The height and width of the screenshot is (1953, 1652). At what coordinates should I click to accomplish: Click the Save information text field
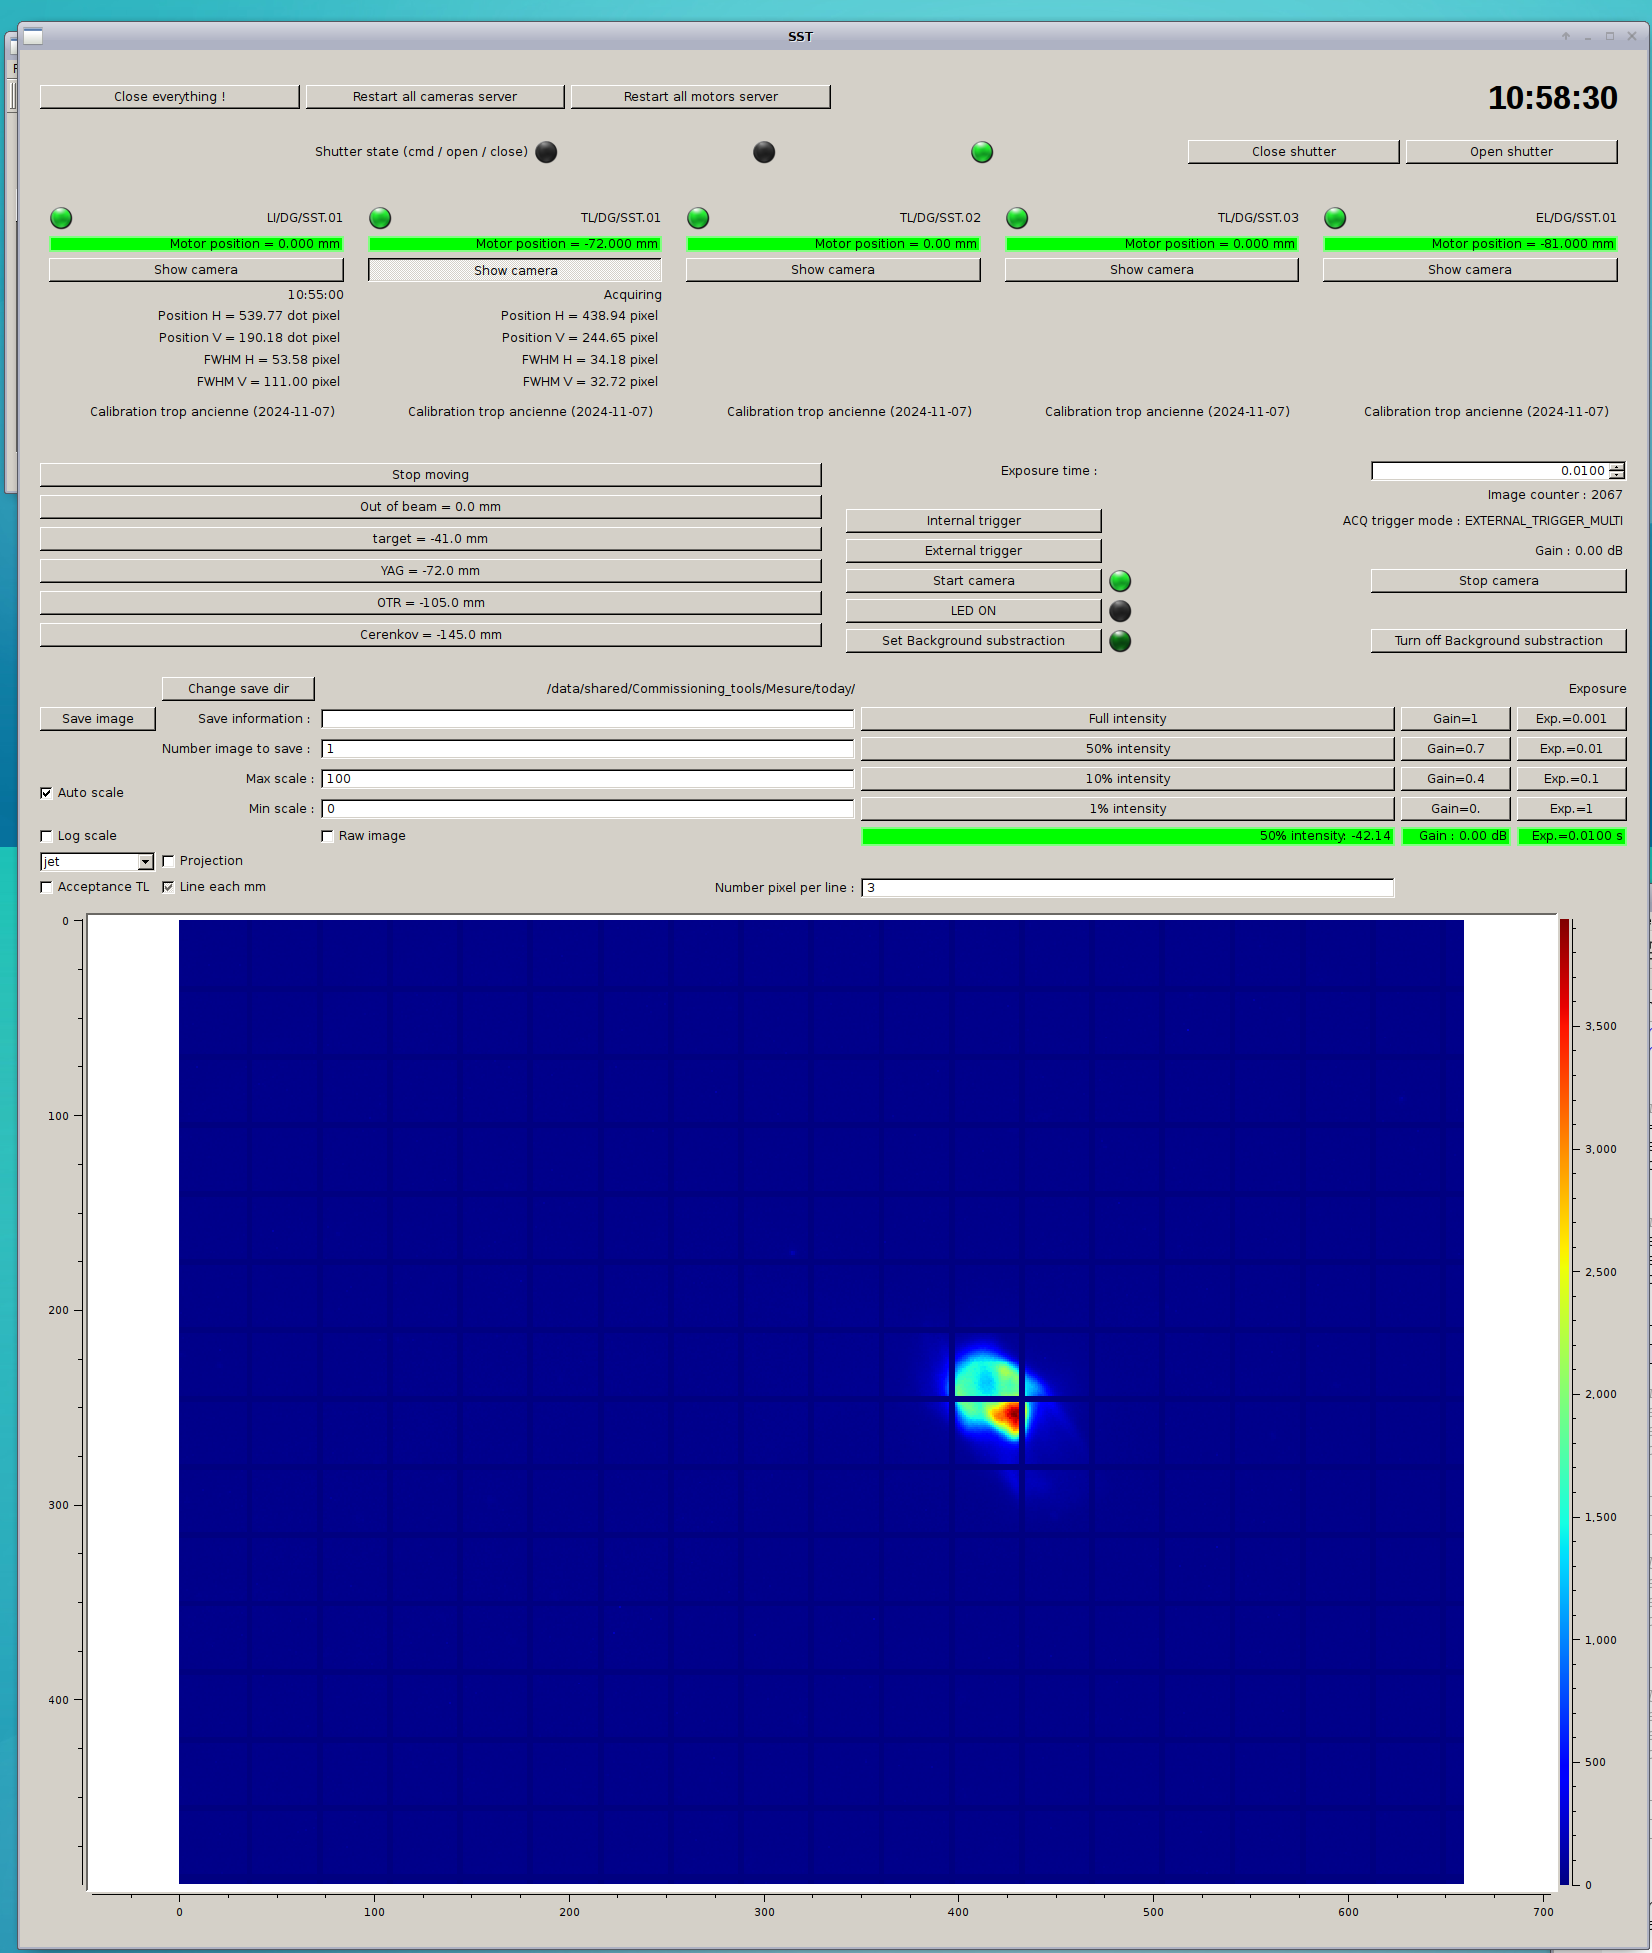[587, 719]
